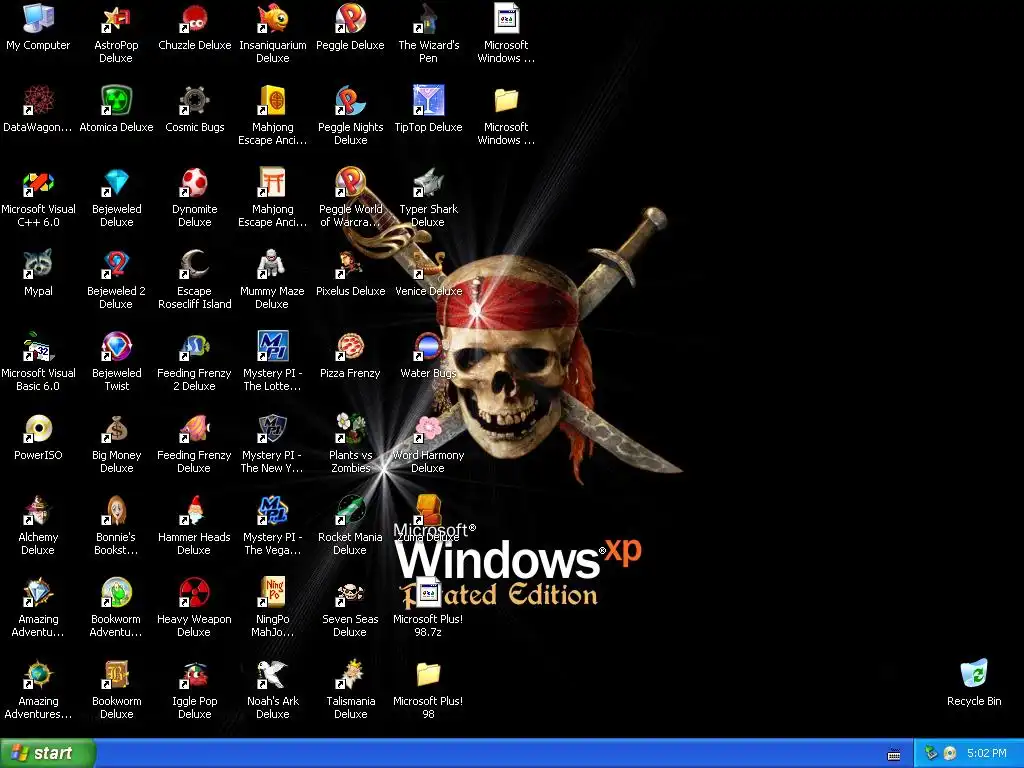Image resolution: width=1024 pixels, height=768 pixels.
Task: Select the Cosmic Bugs gear icon
Action: point(195,101)
